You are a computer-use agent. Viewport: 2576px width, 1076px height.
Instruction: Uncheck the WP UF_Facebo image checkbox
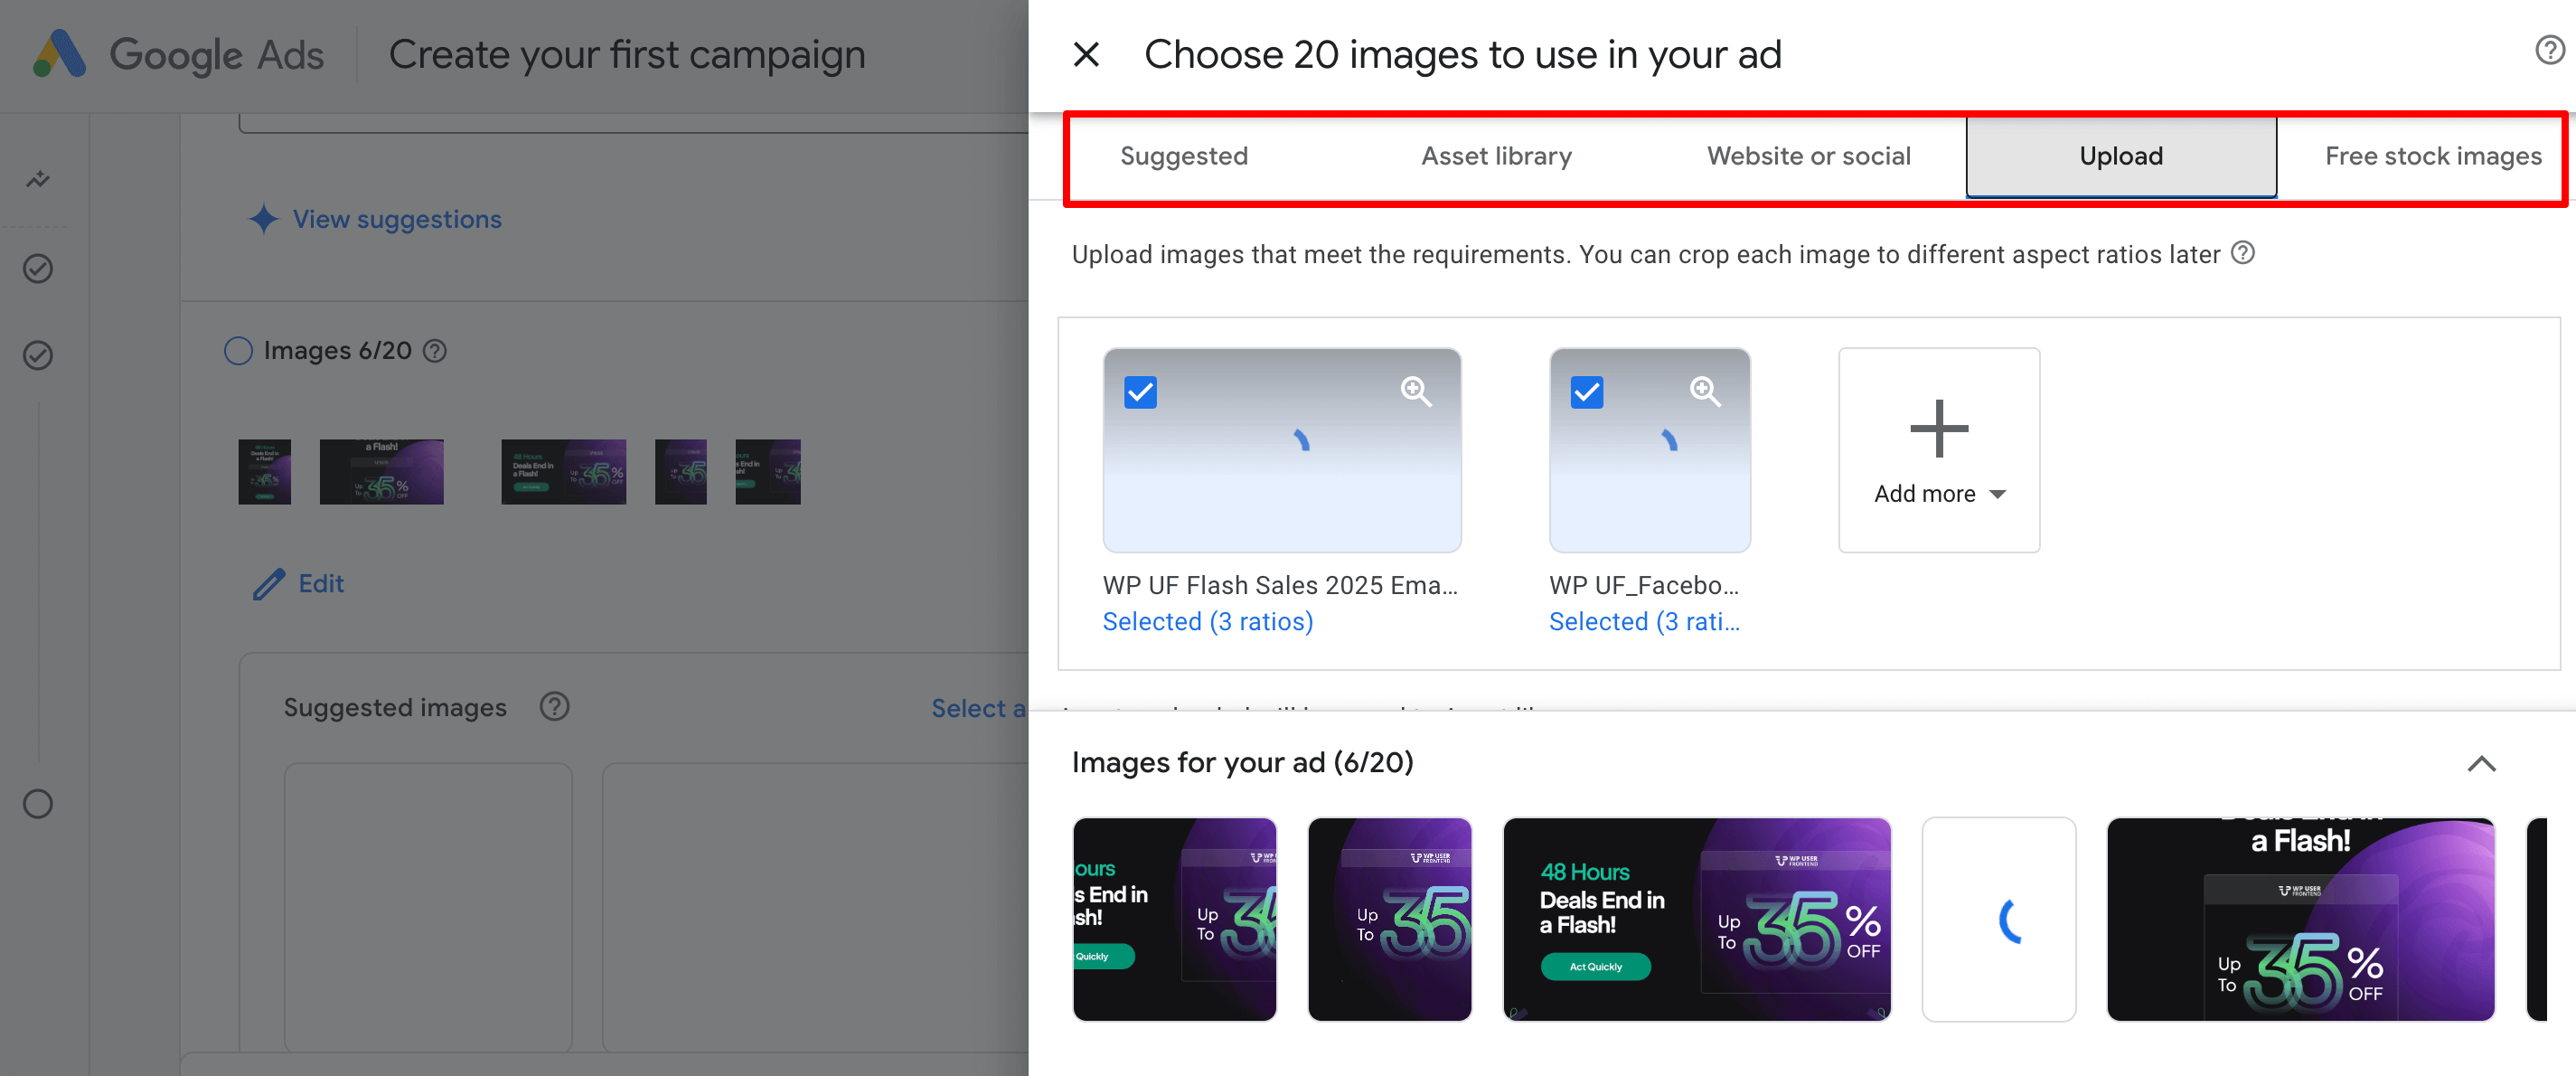coord(1586,392)
